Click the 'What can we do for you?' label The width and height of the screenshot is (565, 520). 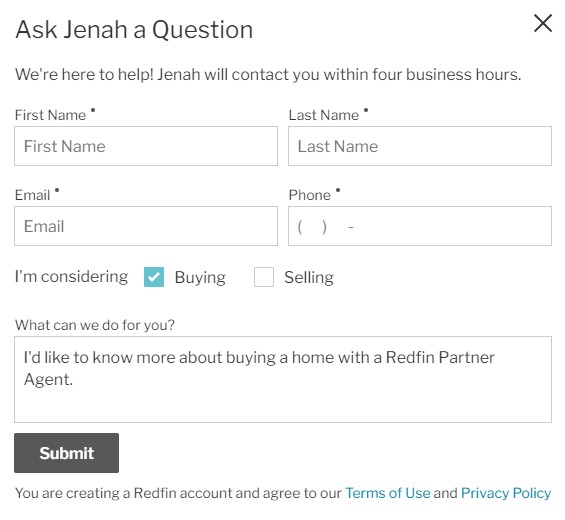tap(95, 325)
